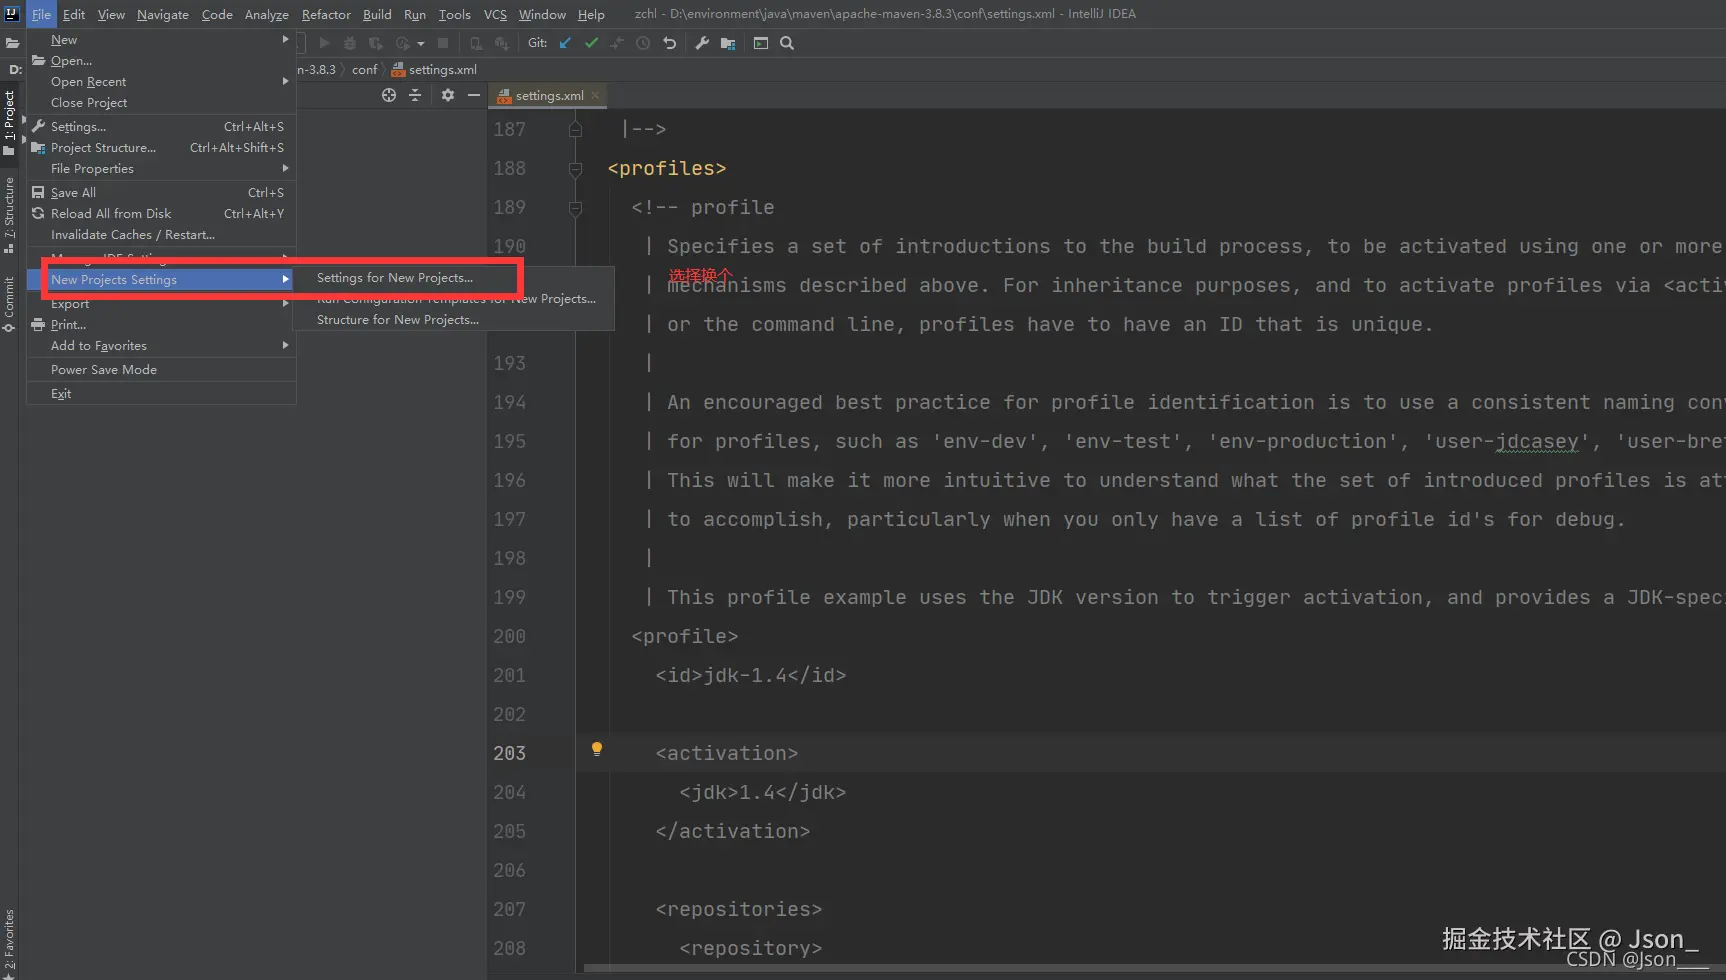1726x980 pixels.
Task: Click the Git Rollback undo icon
Action: (x=670, y=43)
